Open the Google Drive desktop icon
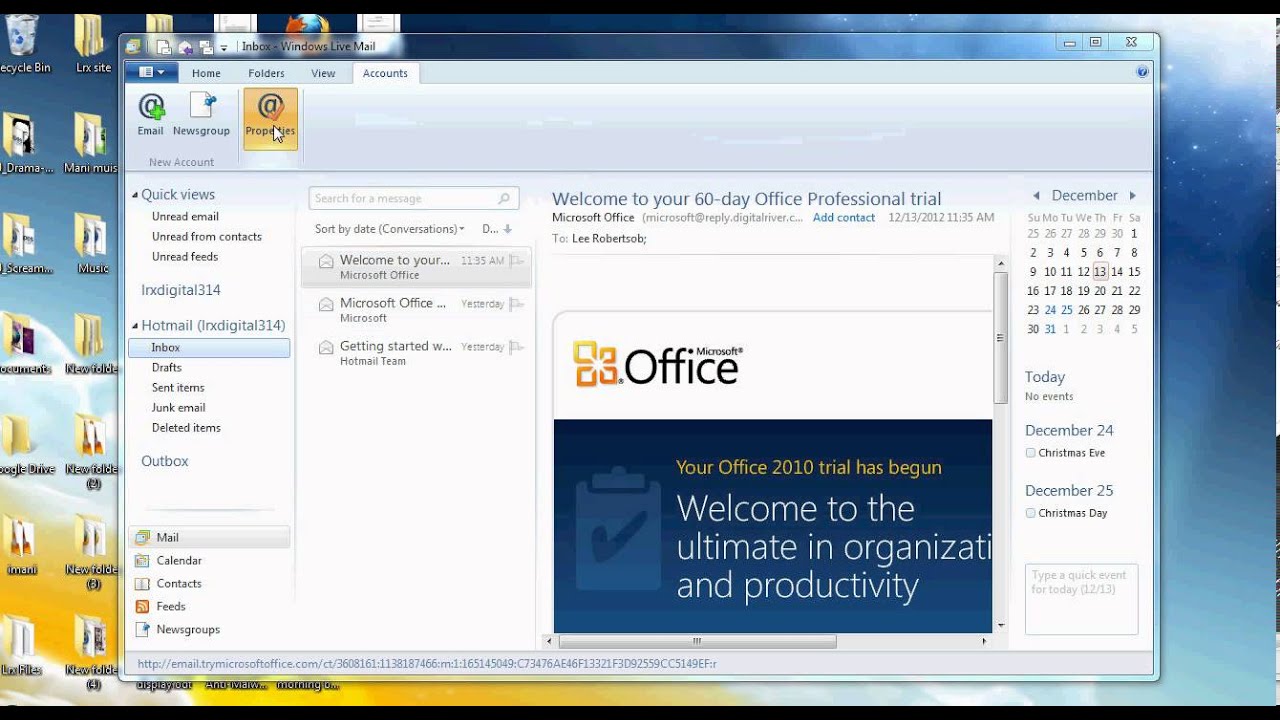The height and width of the screenshot is (720, 1280). (24, 445)
